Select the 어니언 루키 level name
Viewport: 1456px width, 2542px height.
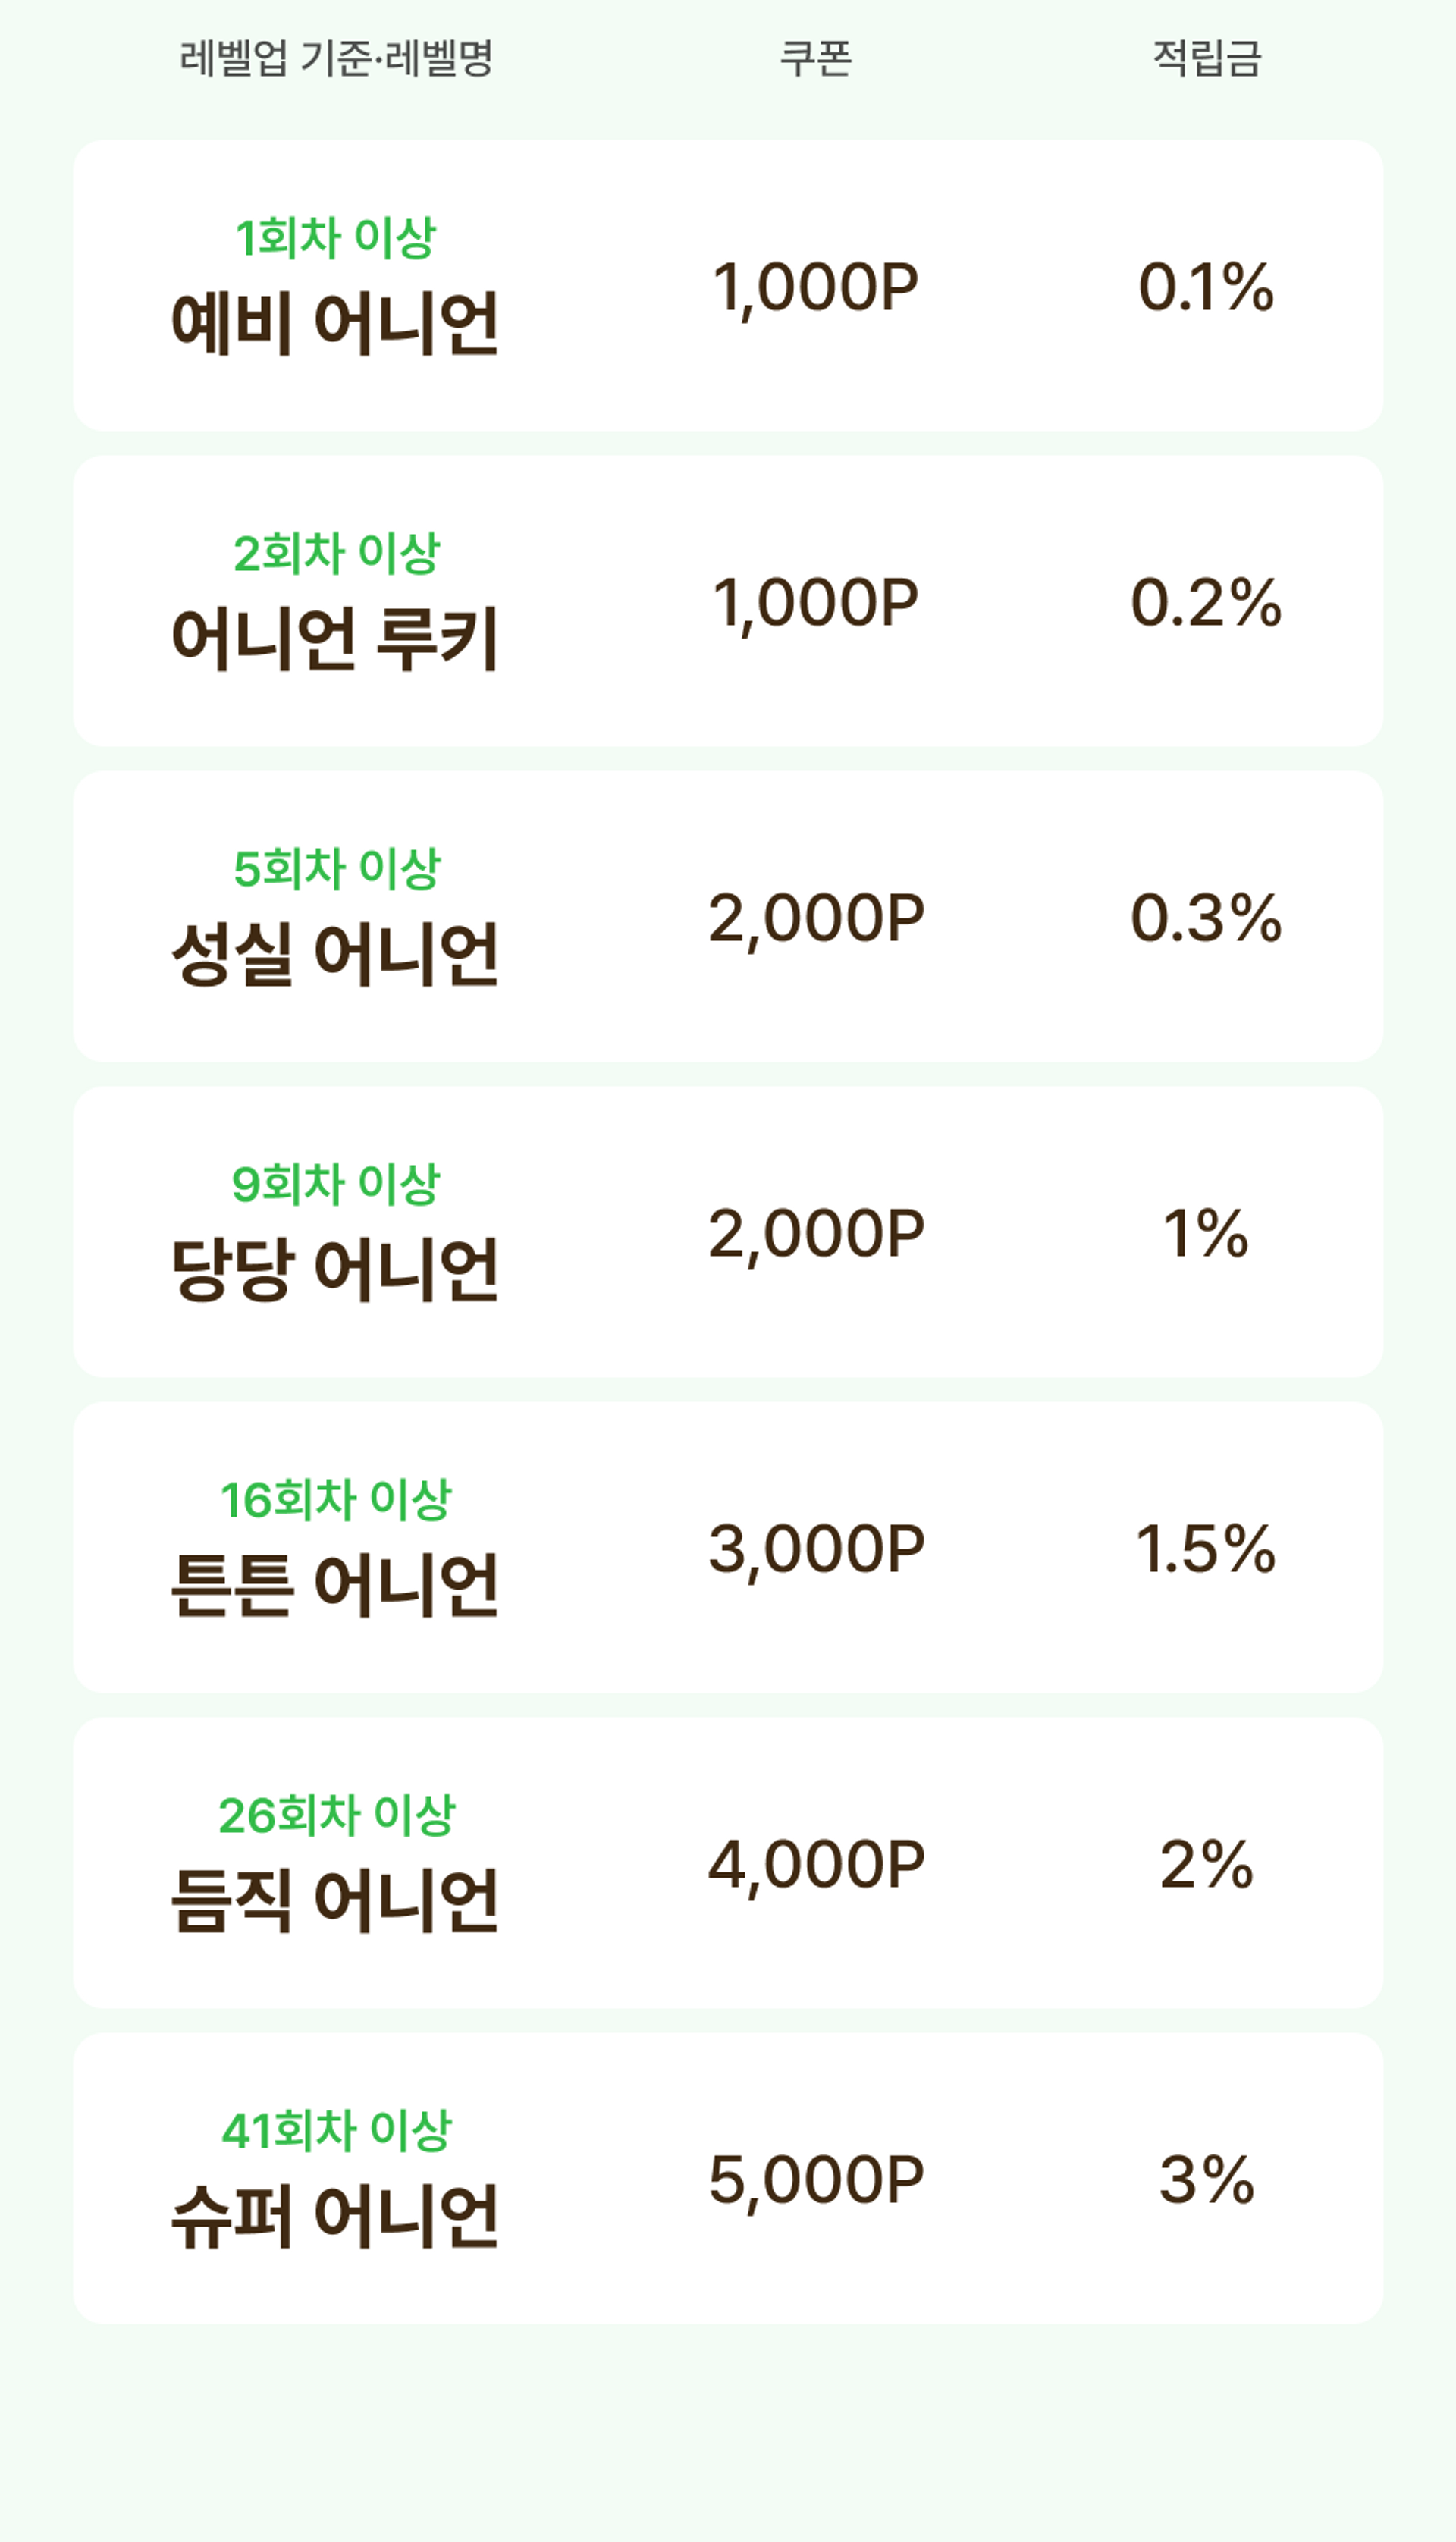tap(335, 639)
